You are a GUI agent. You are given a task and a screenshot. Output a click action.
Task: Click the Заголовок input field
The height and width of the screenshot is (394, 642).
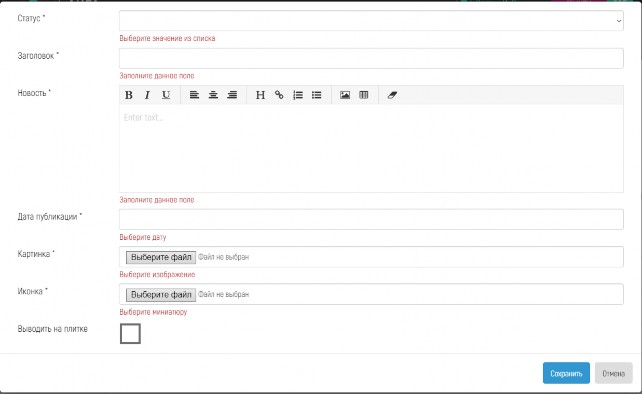pos(371,58)
